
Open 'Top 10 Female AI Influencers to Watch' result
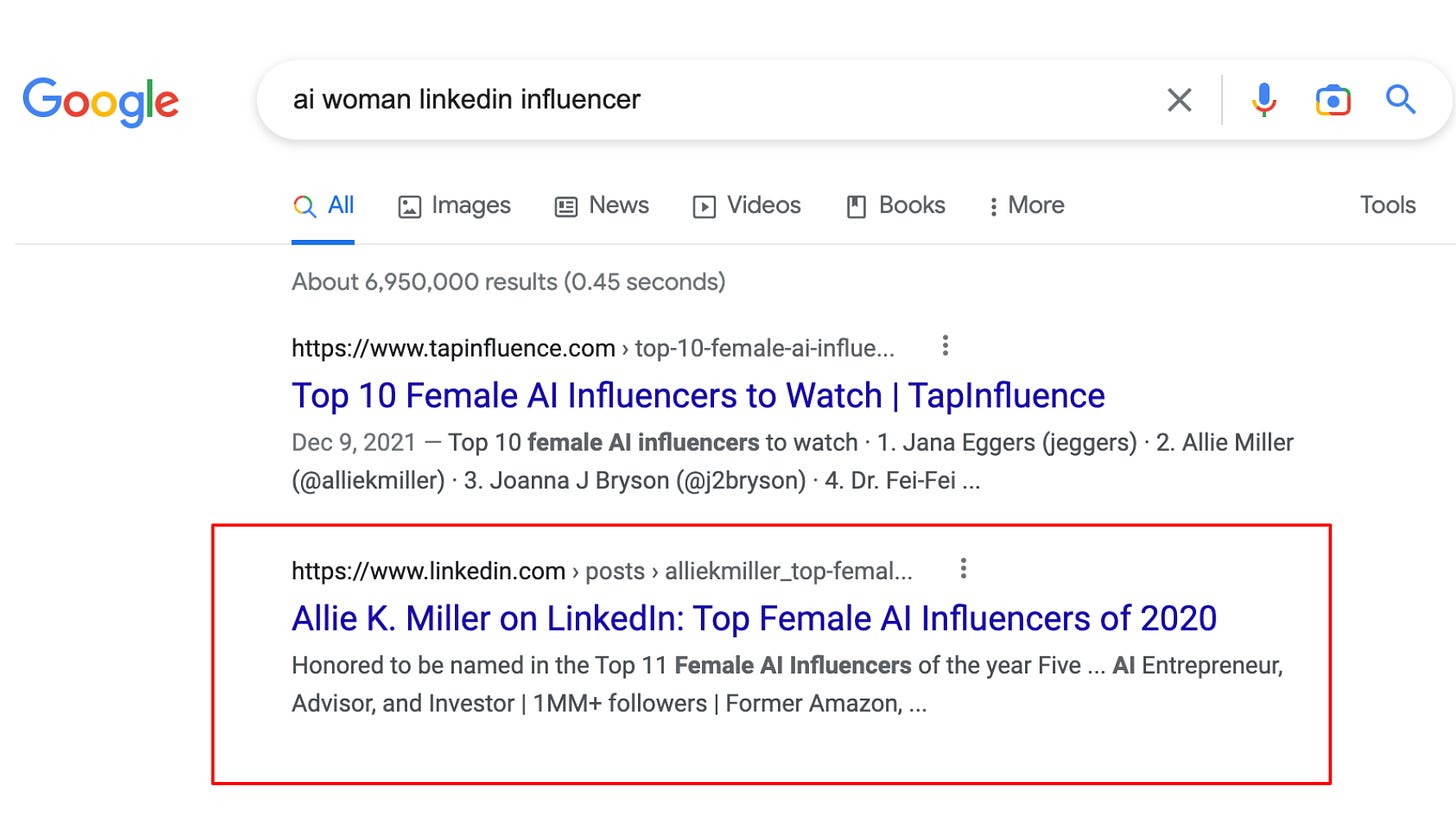(x=698, y=396)
